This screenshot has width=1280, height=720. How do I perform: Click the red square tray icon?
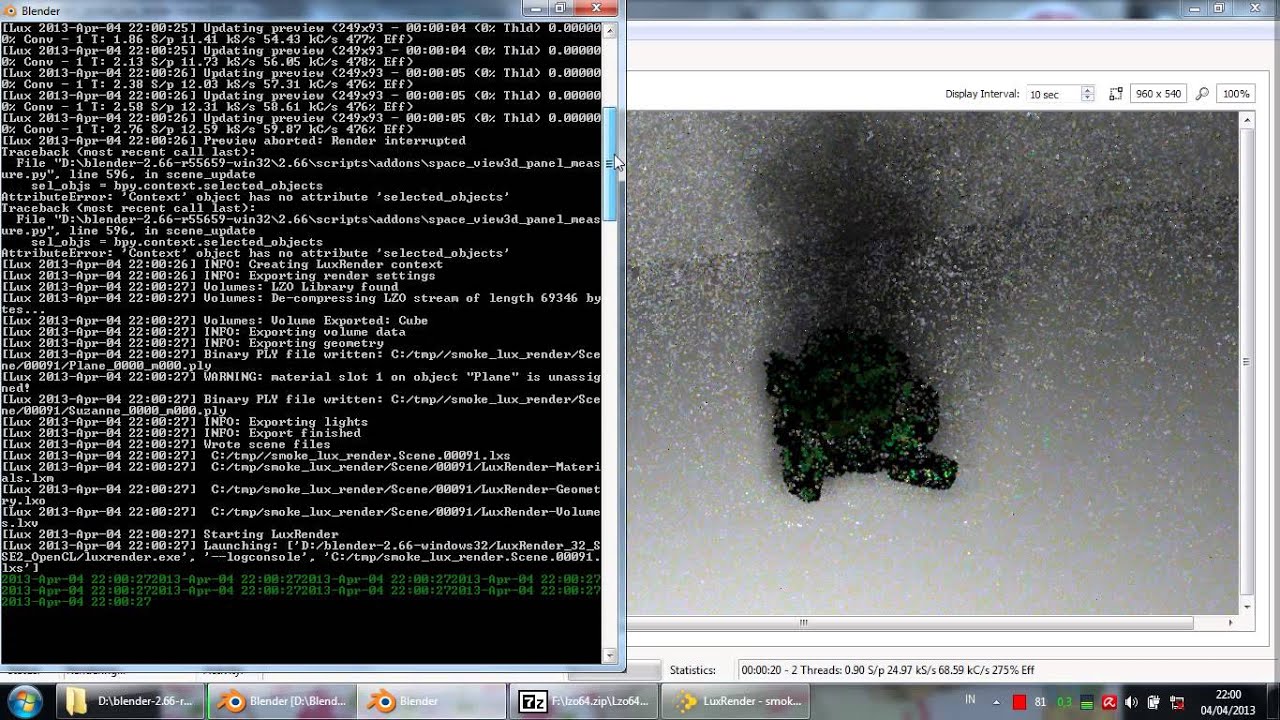1019,702
